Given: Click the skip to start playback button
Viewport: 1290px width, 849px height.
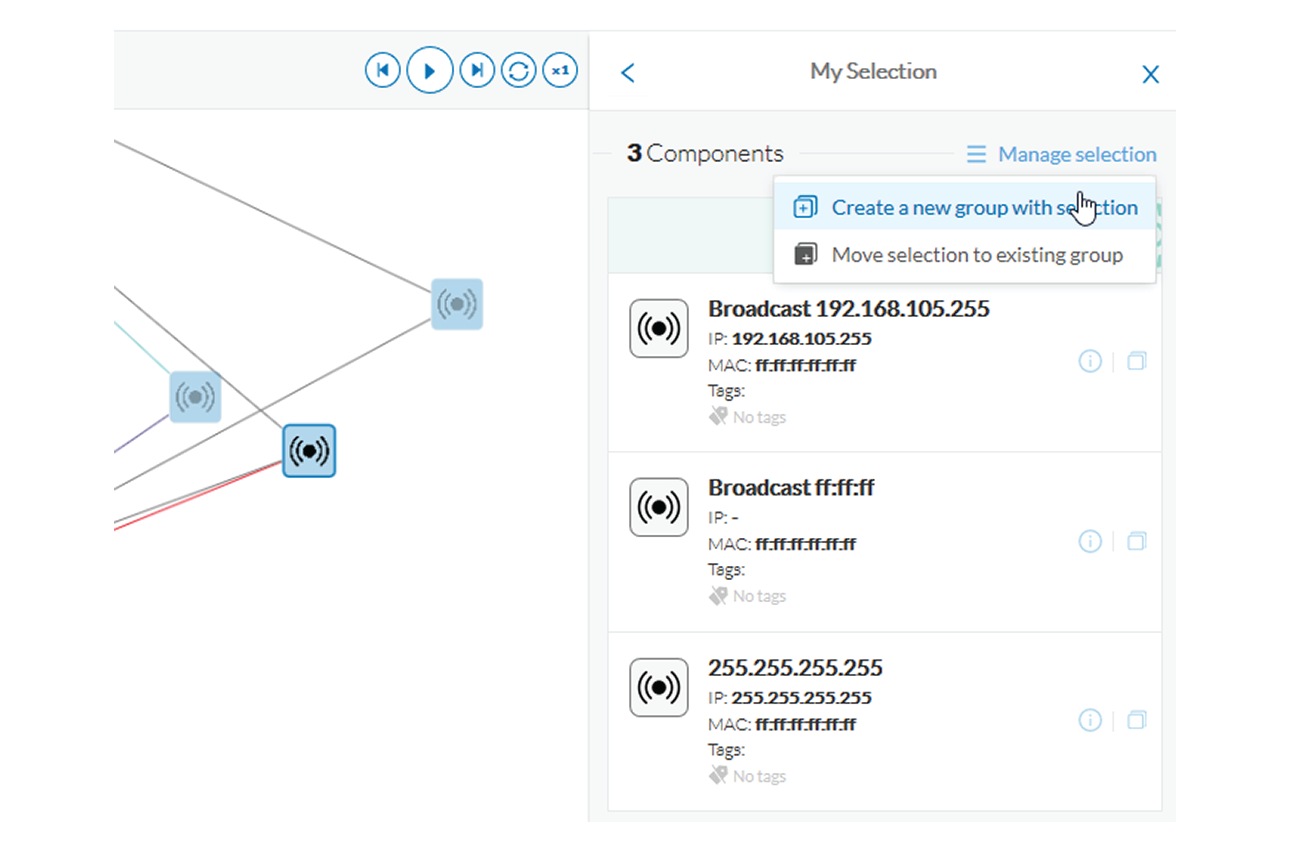Looking at the screenshot, I should click(x=382, y=71).
